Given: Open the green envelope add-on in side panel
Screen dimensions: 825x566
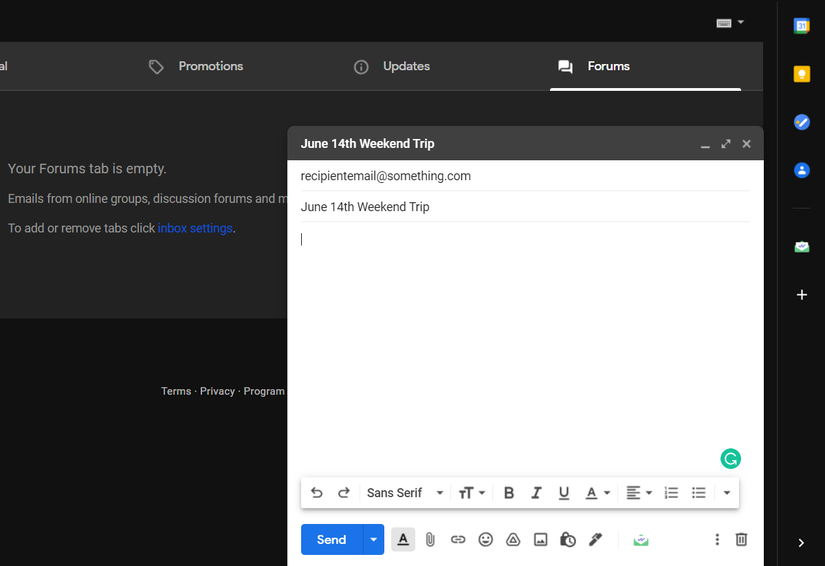Looking at the screenshot, I should click(801, 246).
